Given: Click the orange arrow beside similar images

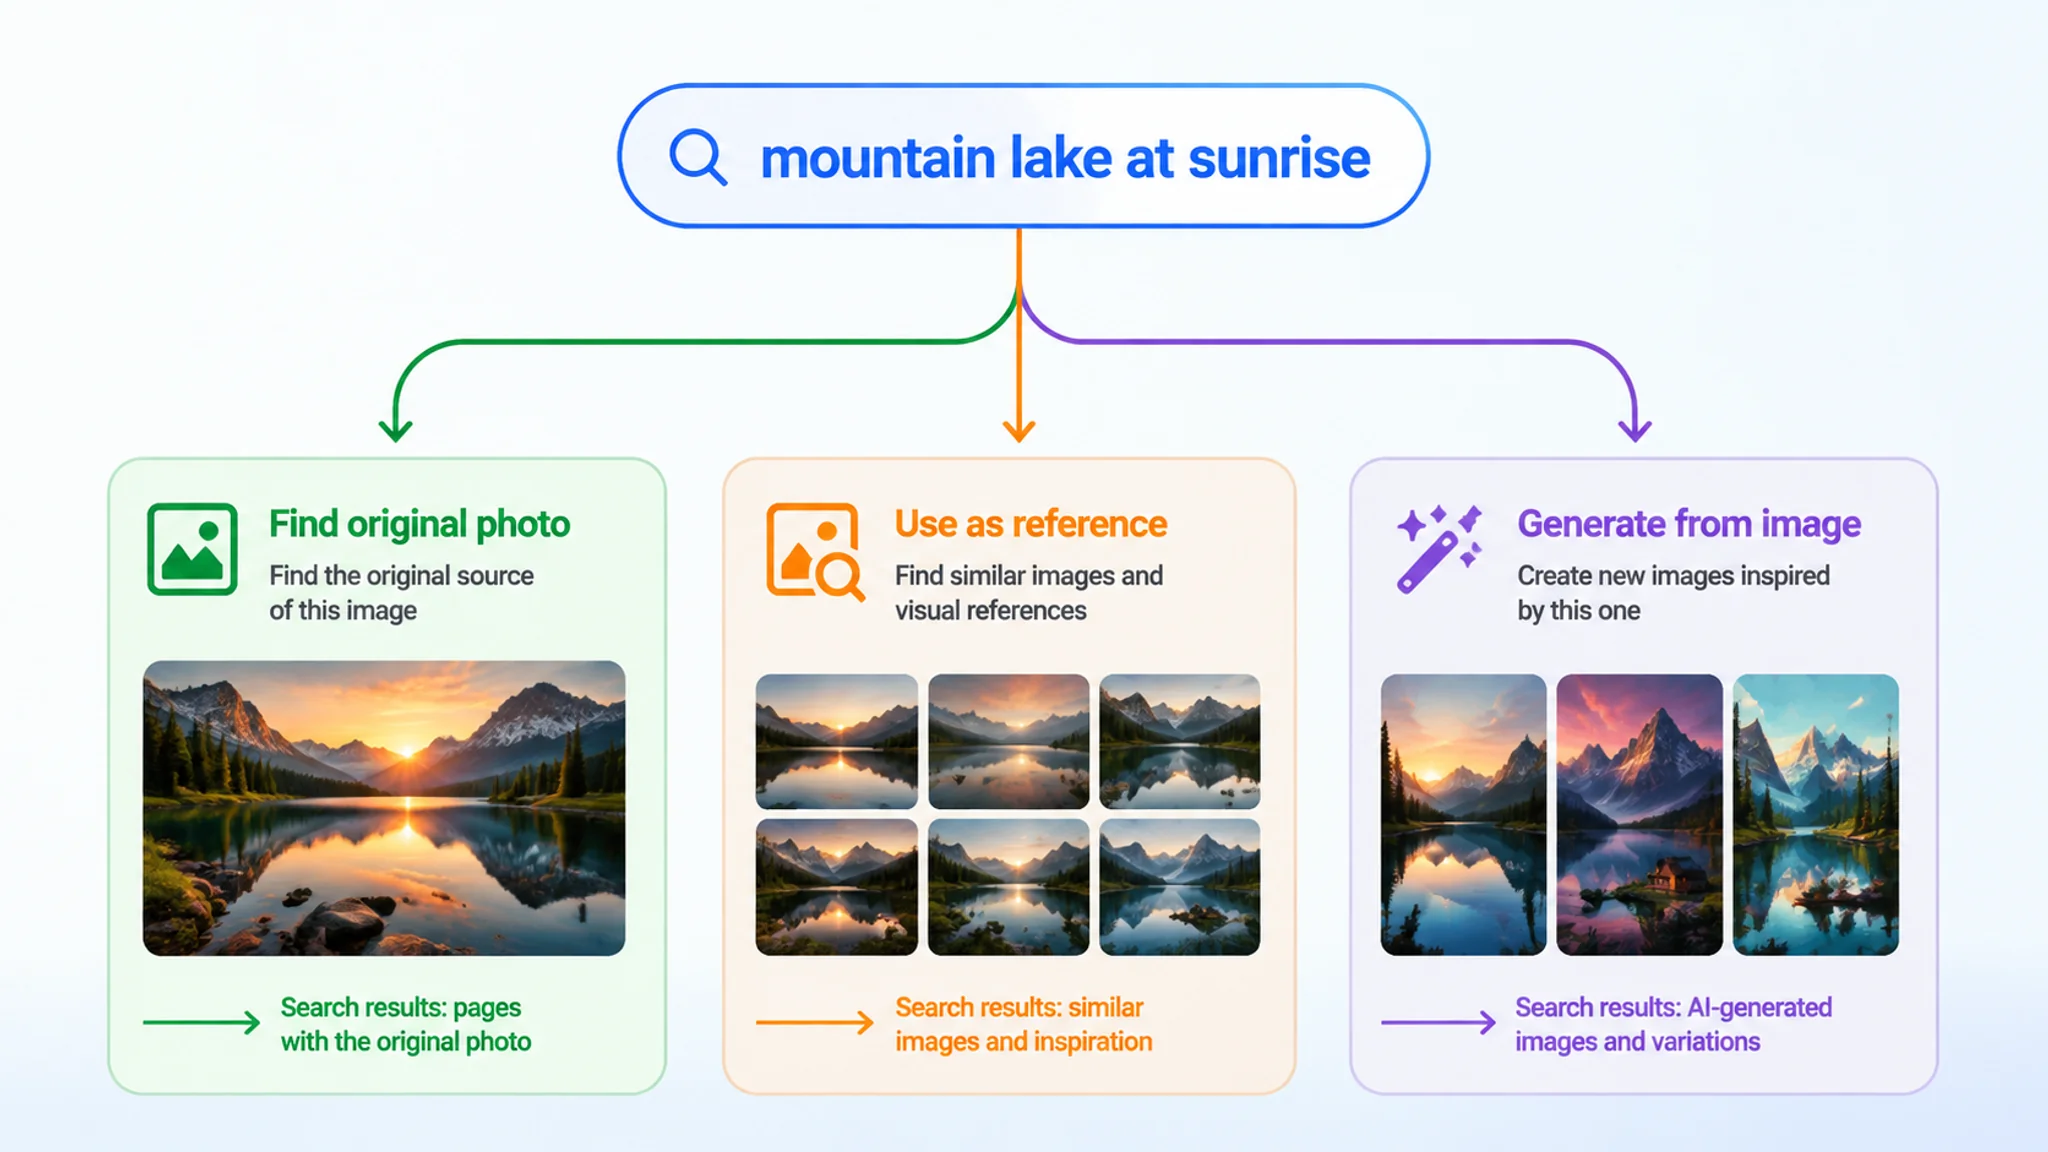Looking at the screenshot, I should coord(814,1022).
